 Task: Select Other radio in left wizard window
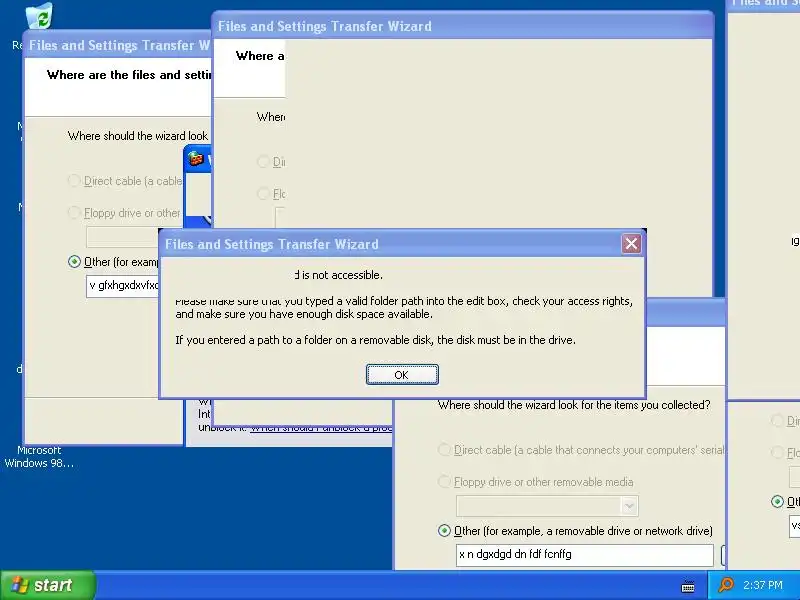tap(74, 262)
